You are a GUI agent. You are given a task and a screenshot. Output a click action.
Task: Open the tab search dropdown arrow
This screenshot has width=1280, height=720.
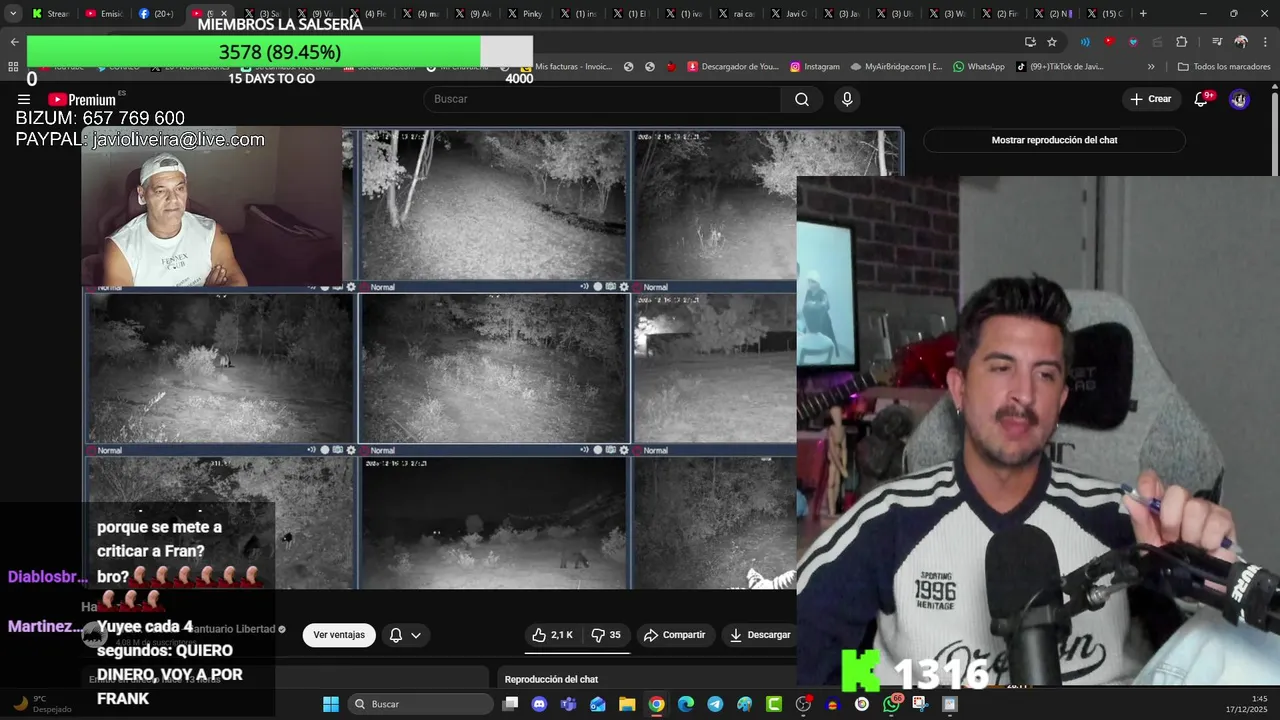pyautogui.click(x=13, y=14)
